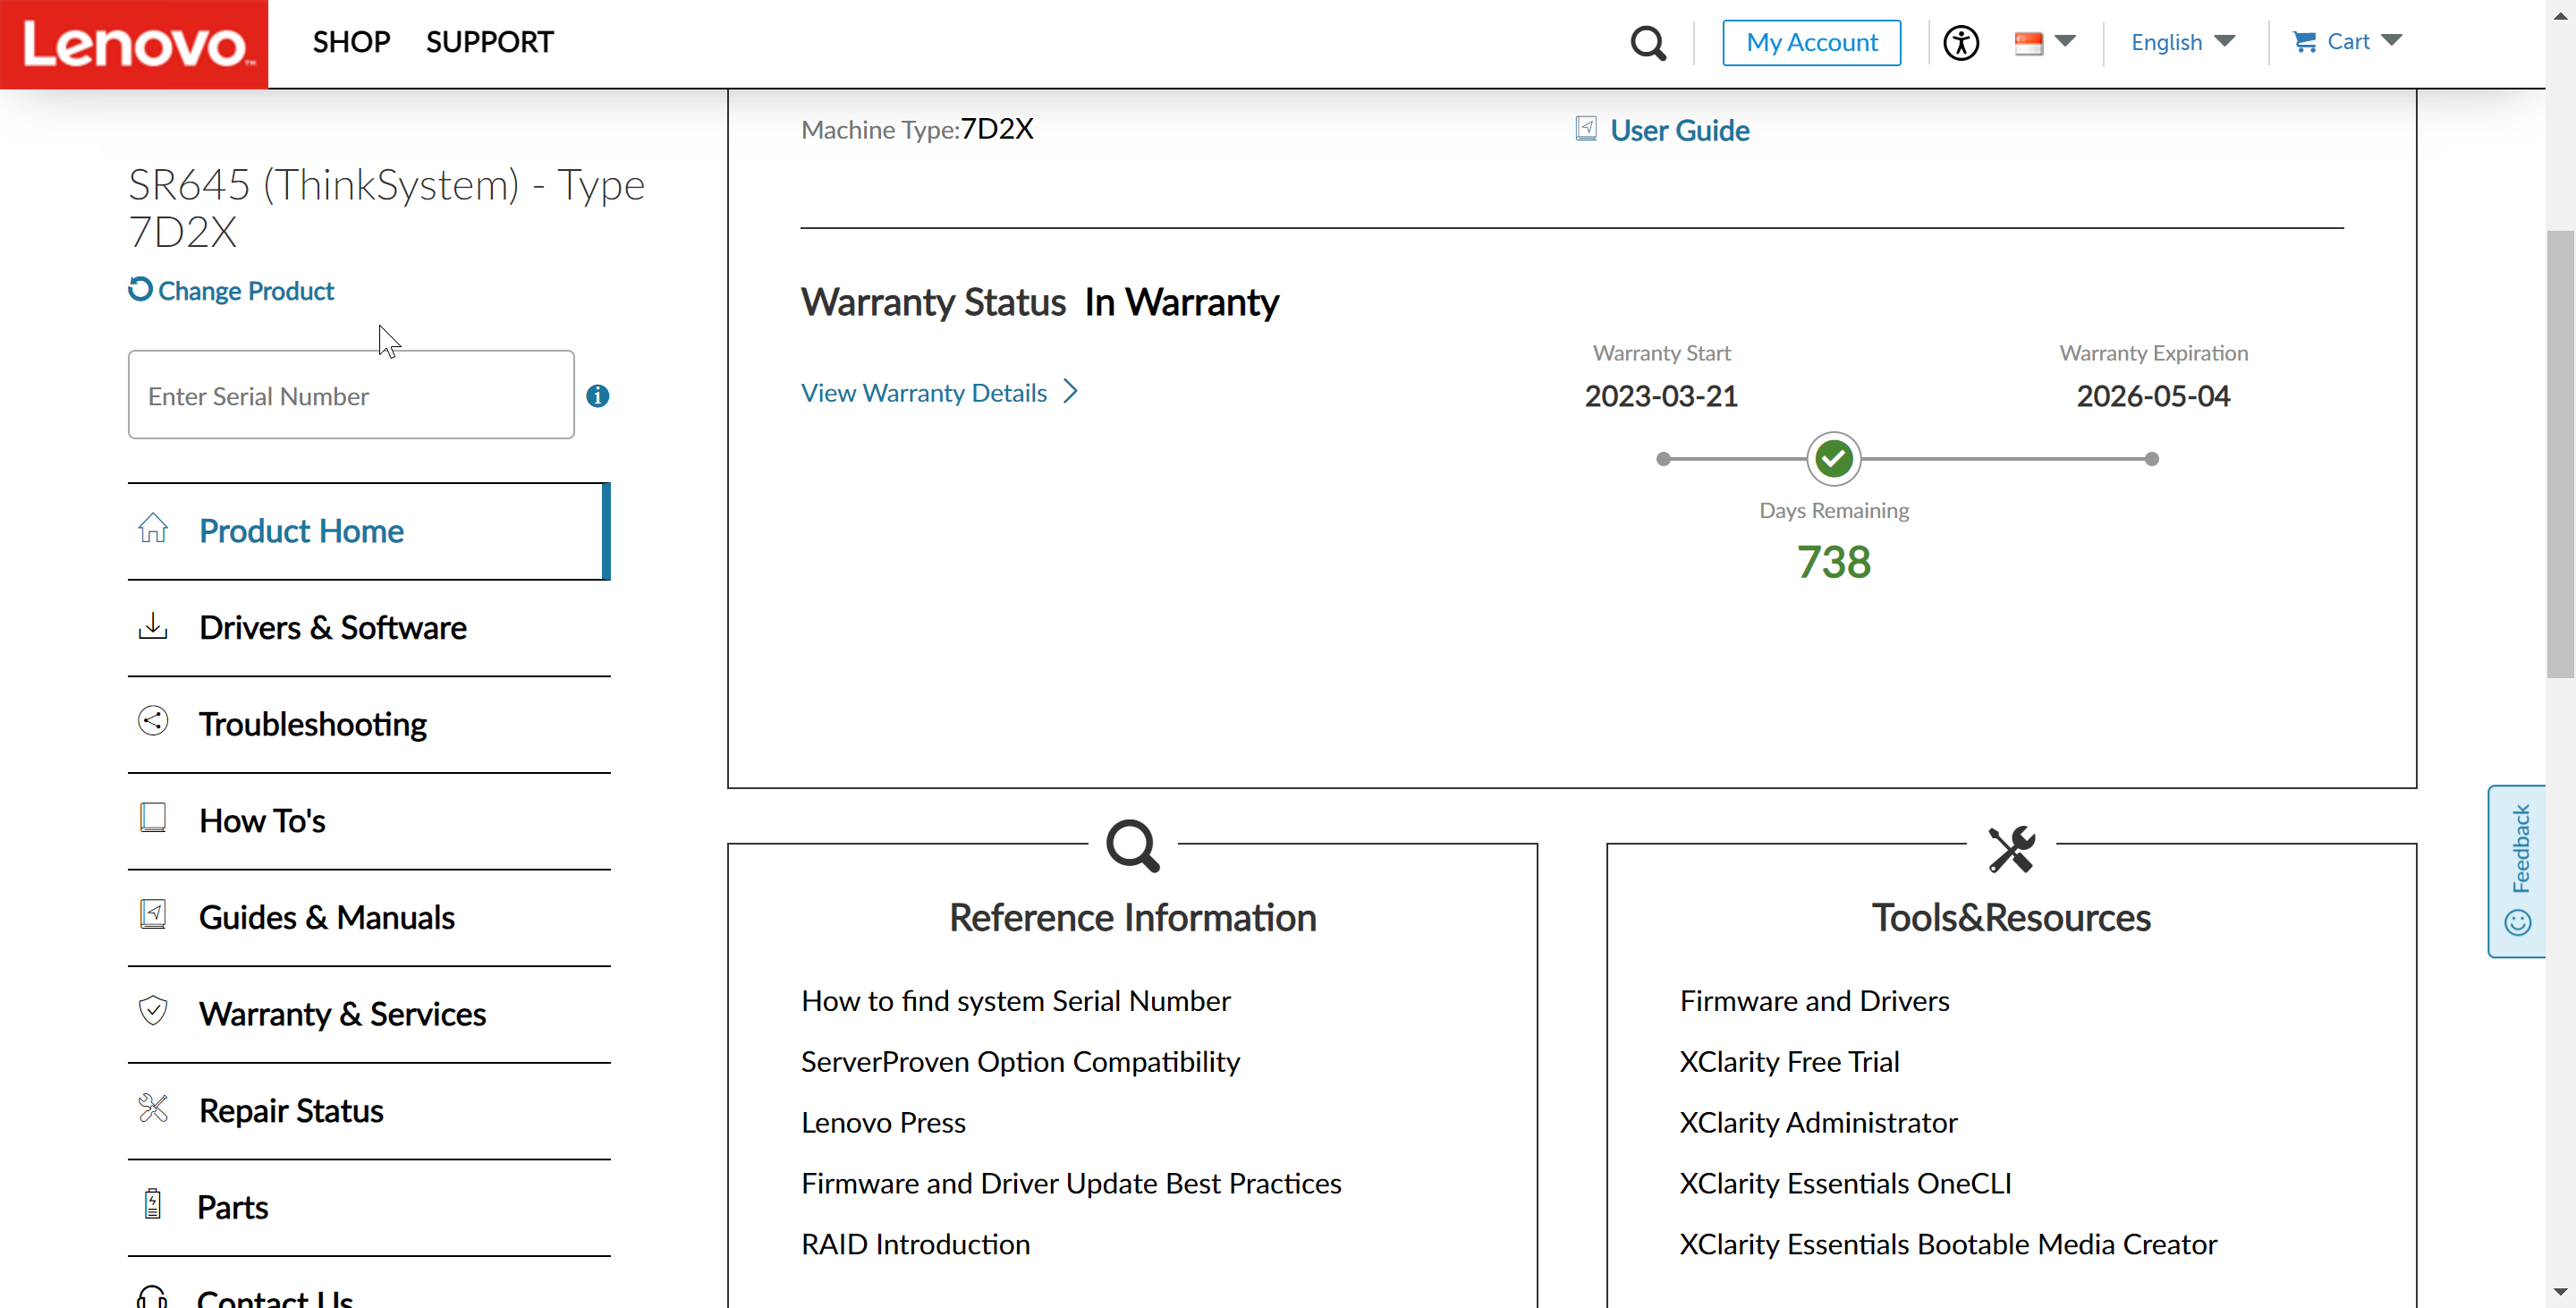This screenshot has width=2576, height=1308.
Task: Open the RAID Introduction link
Action: point(915,1245)
